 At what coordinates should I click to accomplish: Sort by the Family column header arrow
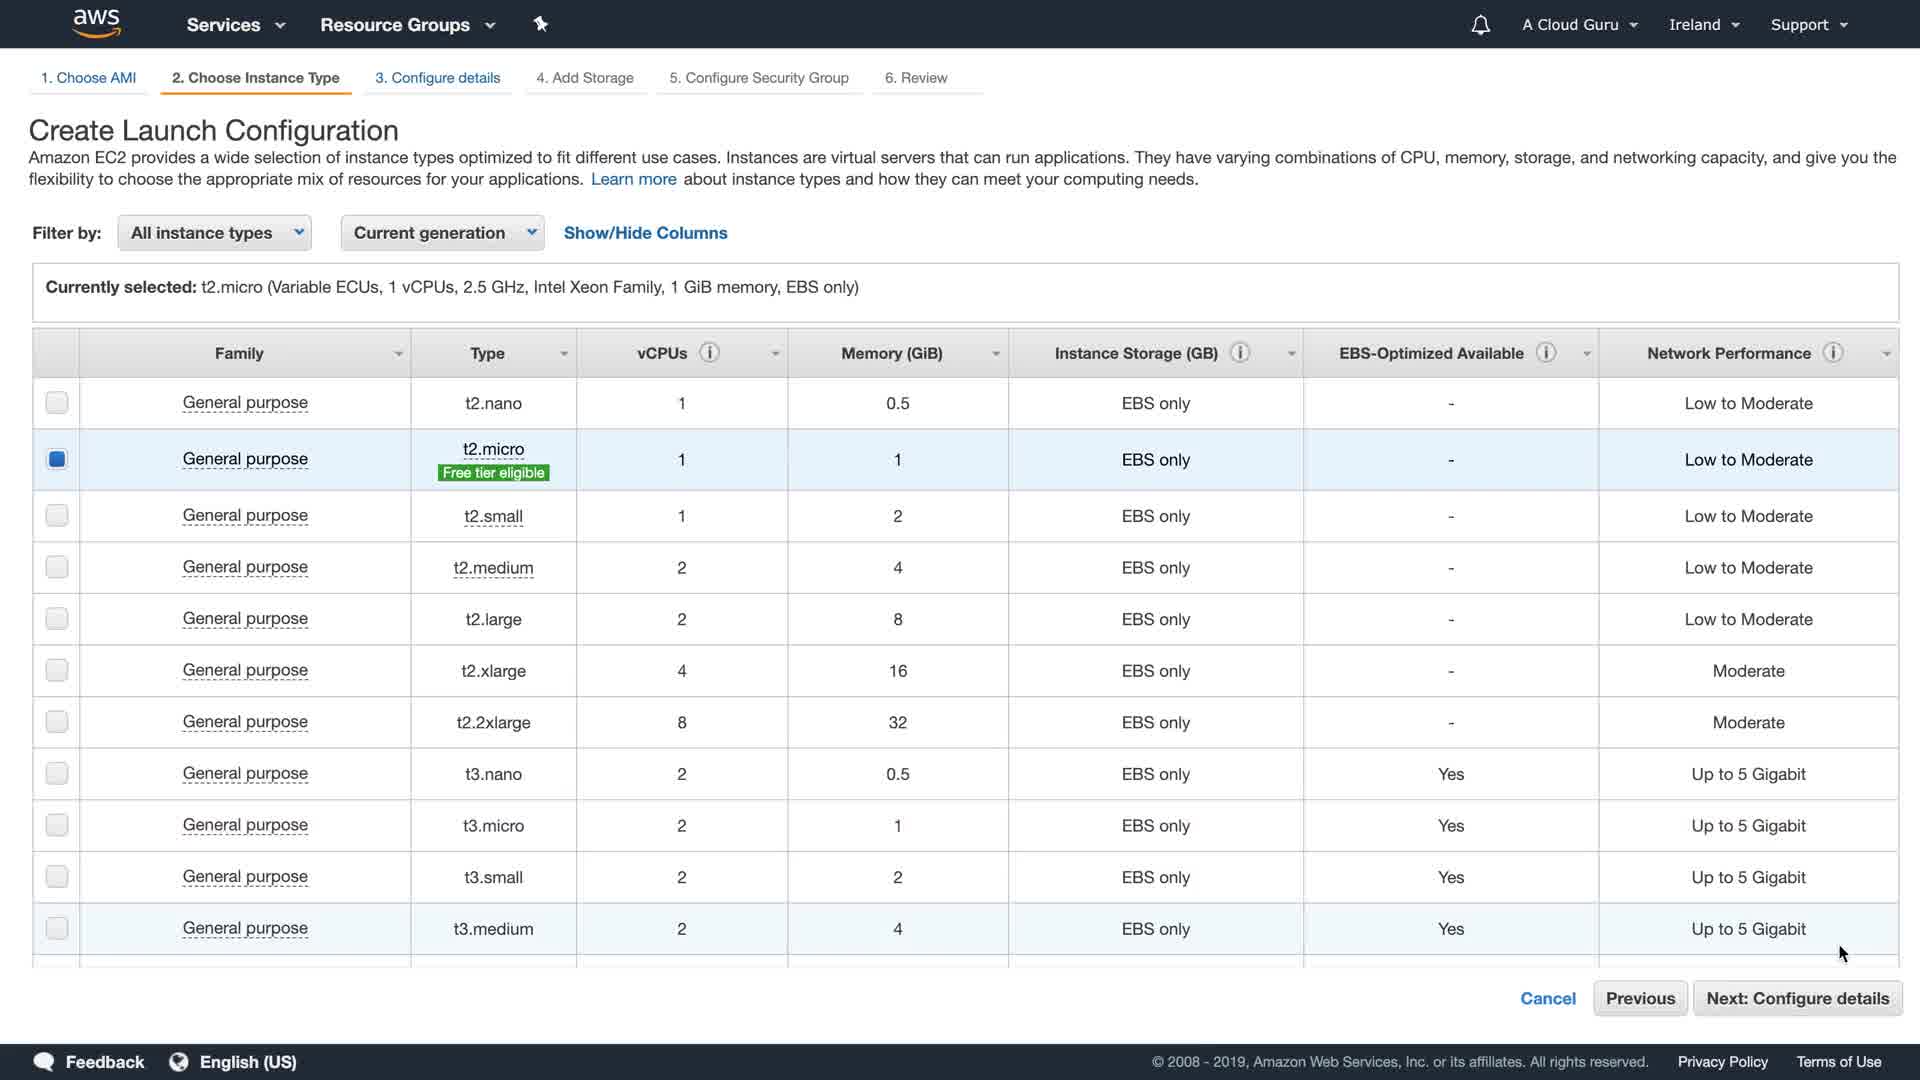click(398, 354)
